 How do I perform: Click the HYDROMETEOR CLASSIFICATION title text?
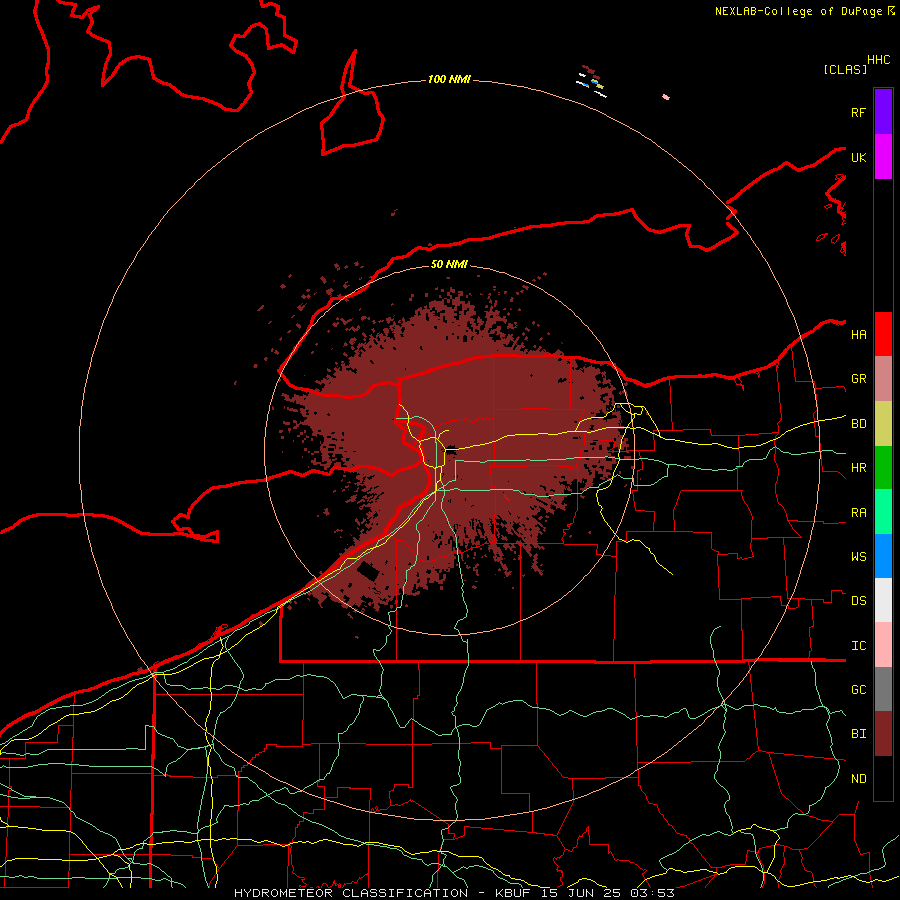[x=351, y=893]
